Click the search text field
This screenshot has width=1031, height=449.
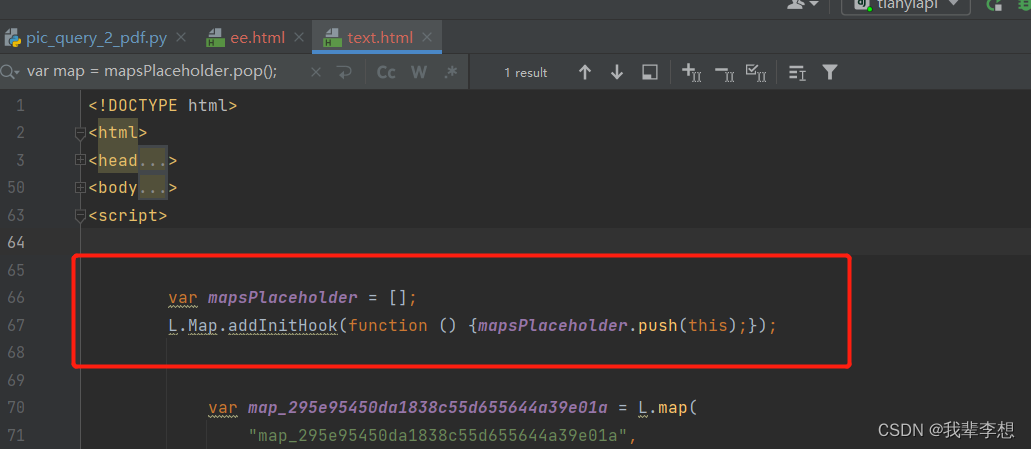[x=164, y=72]
